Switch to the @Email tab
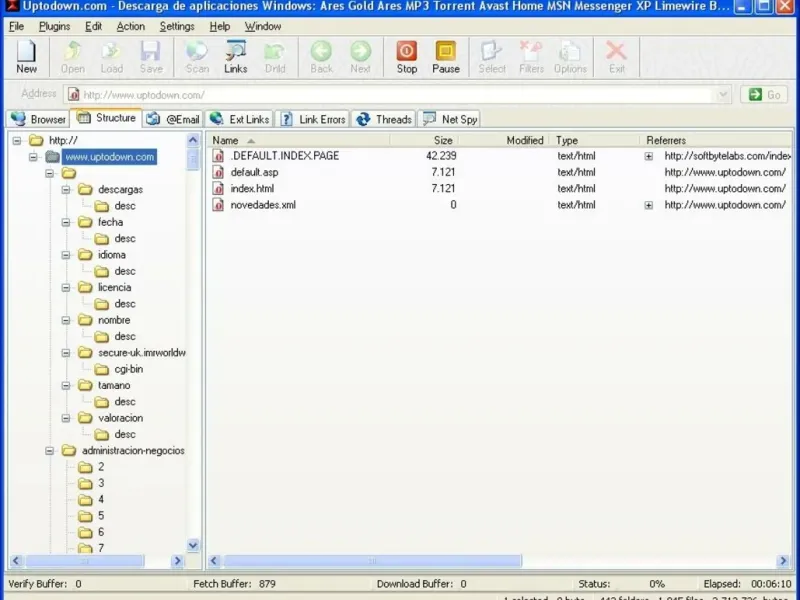 172,119
